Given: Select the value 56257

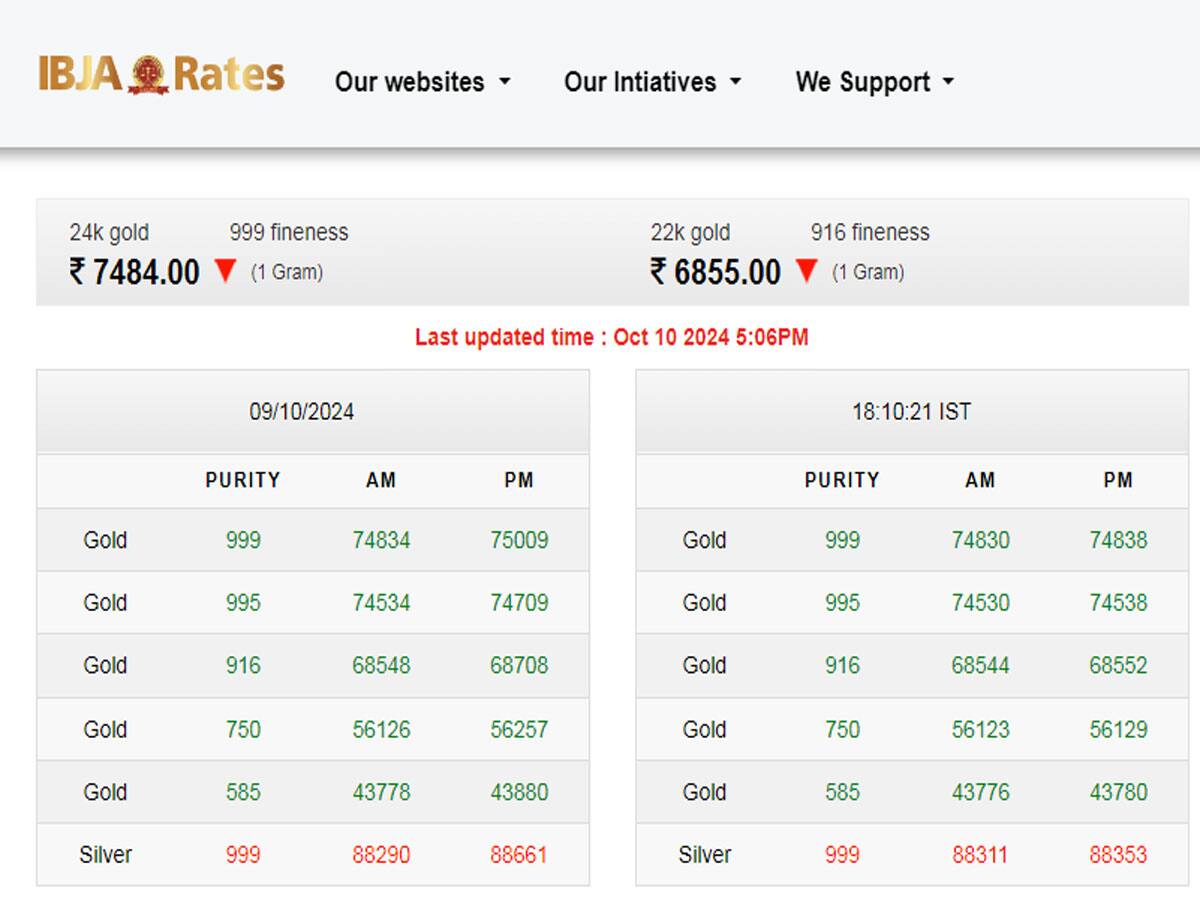Looking at the screenshot, I should pos(519,729).
